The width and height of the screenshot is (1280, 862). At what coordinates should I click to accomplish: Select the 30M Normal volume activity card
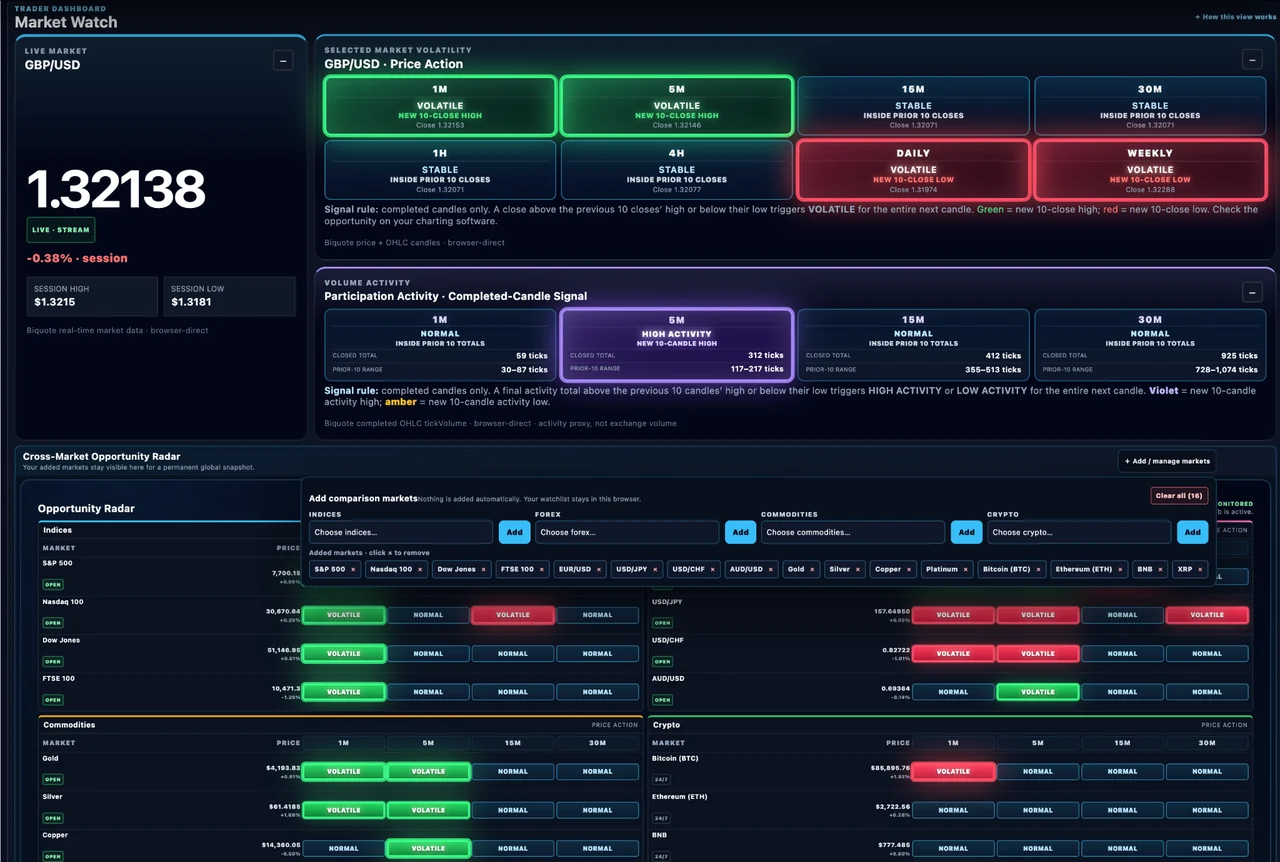tap(1150, 344)
